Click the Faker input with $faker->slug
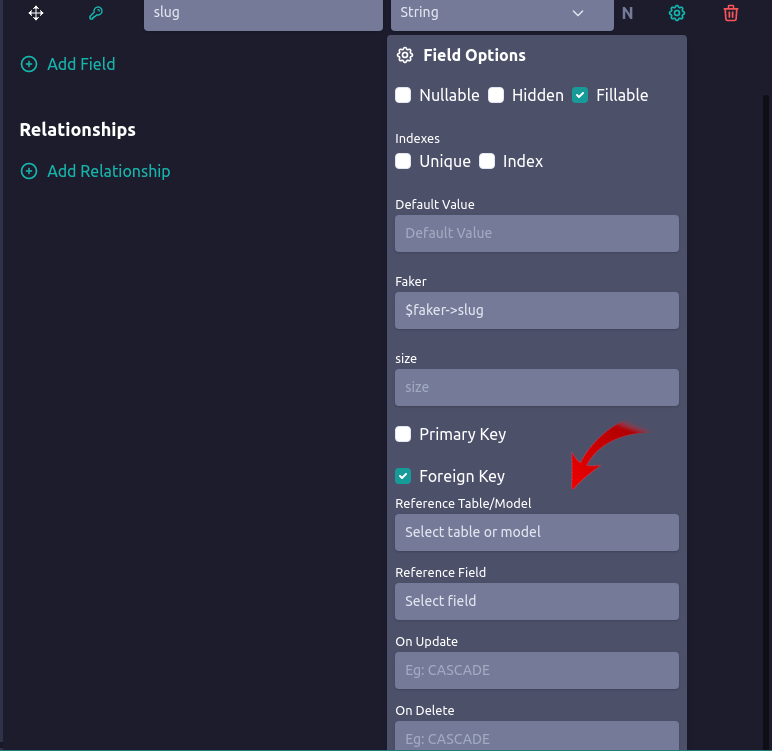 pos(537,310)
